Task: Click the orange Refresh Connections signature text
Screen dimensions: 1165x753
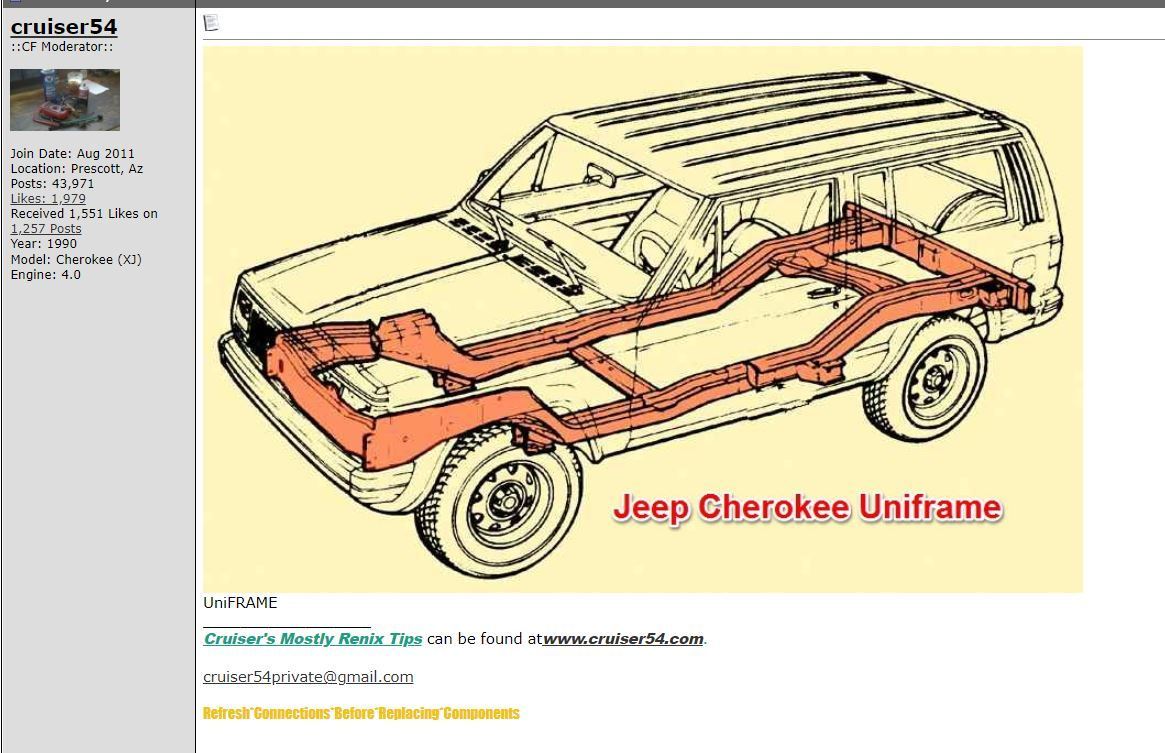Action: point(361,713)
